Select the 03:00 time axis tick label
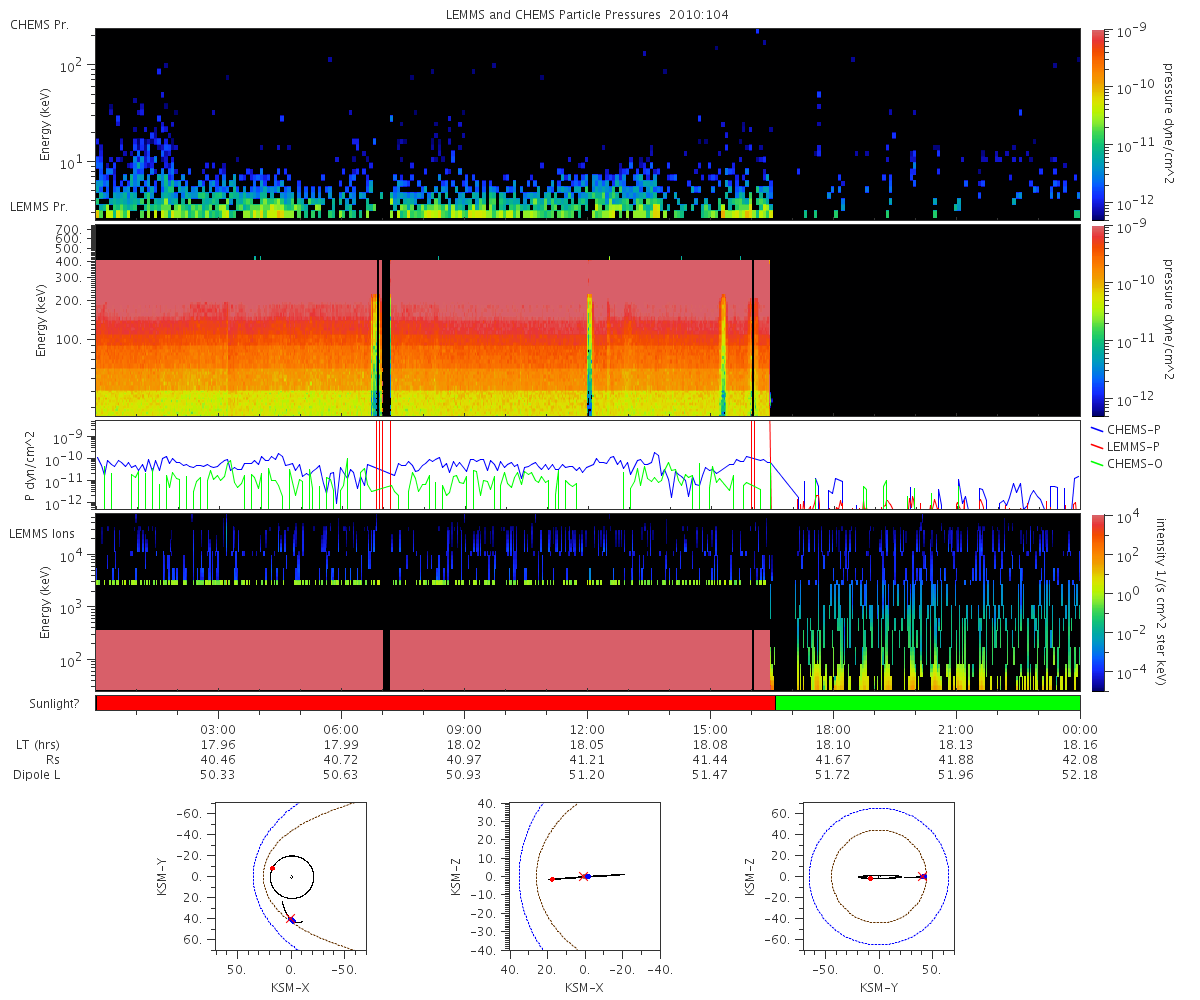Viewport: 1200px width, 1000px height. [218, 730]
